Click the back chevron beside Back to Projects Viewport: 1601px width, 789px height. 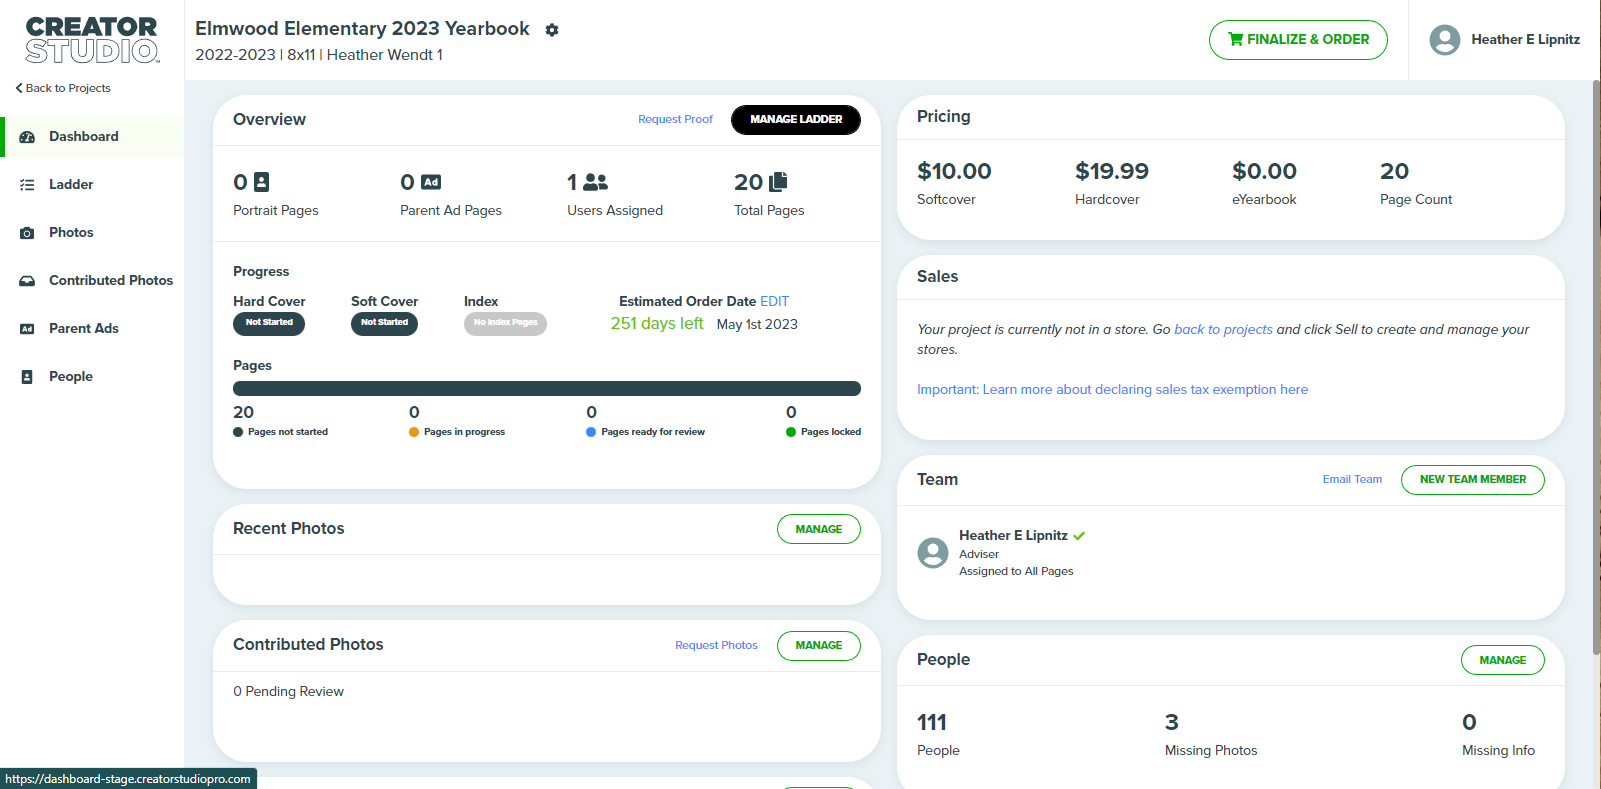[x=19, y=88]
